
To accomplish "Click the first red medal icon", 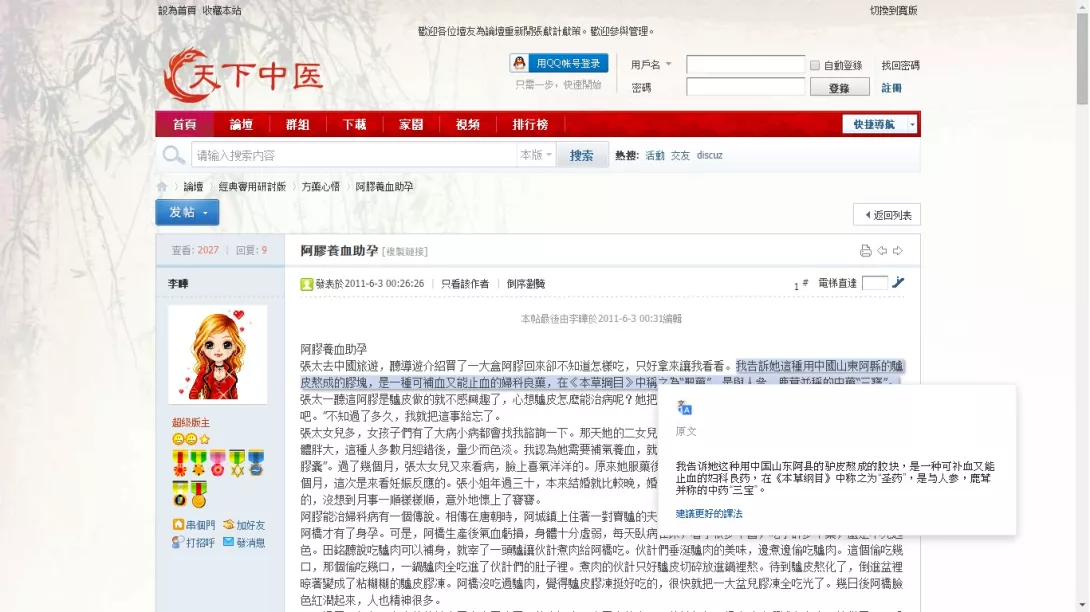I will (180, 462).
